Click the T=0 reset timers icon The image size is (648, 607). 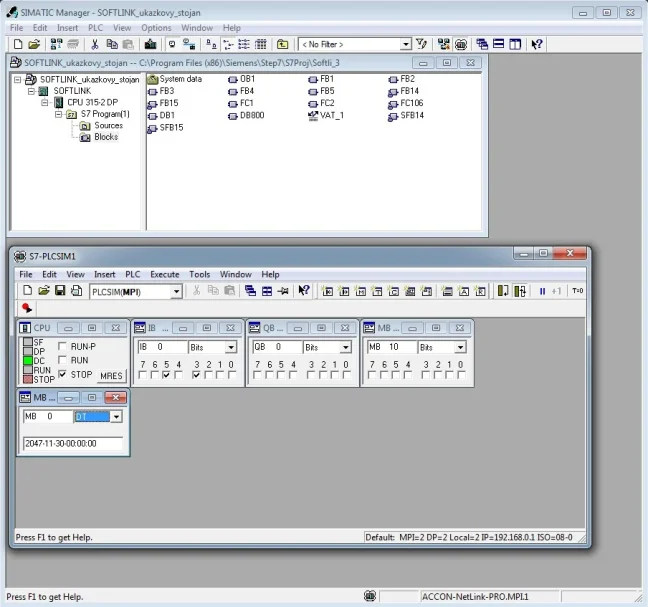pos(577,291)
